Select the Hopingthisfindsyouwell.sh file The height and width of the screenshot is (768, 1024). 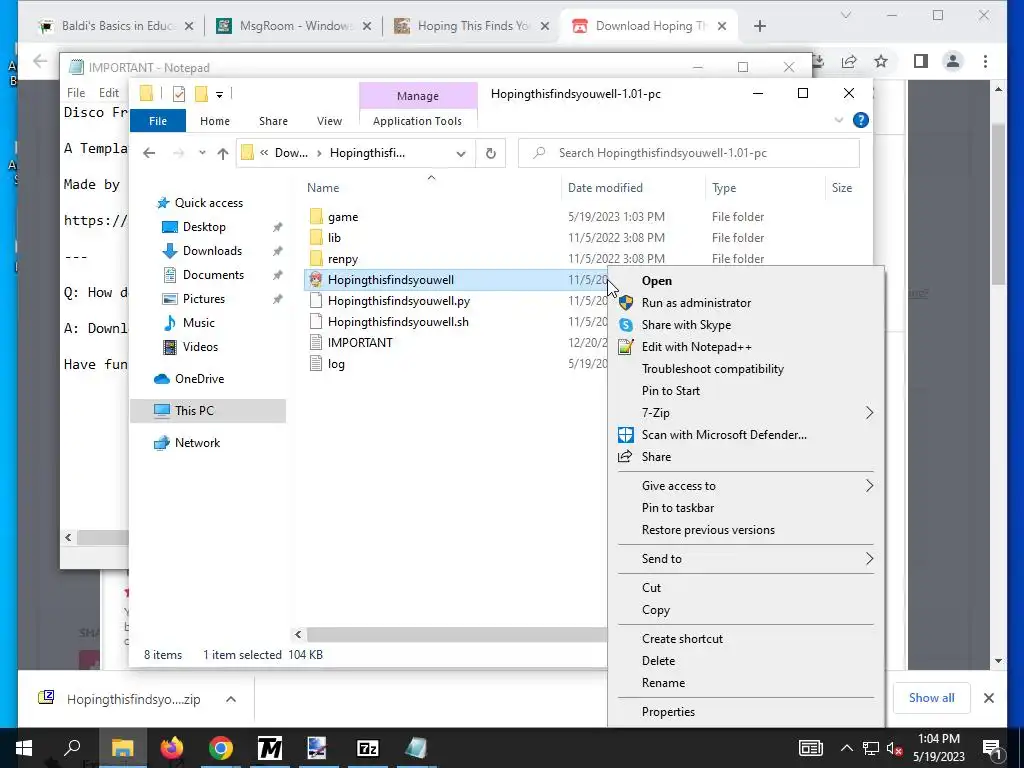398,321
